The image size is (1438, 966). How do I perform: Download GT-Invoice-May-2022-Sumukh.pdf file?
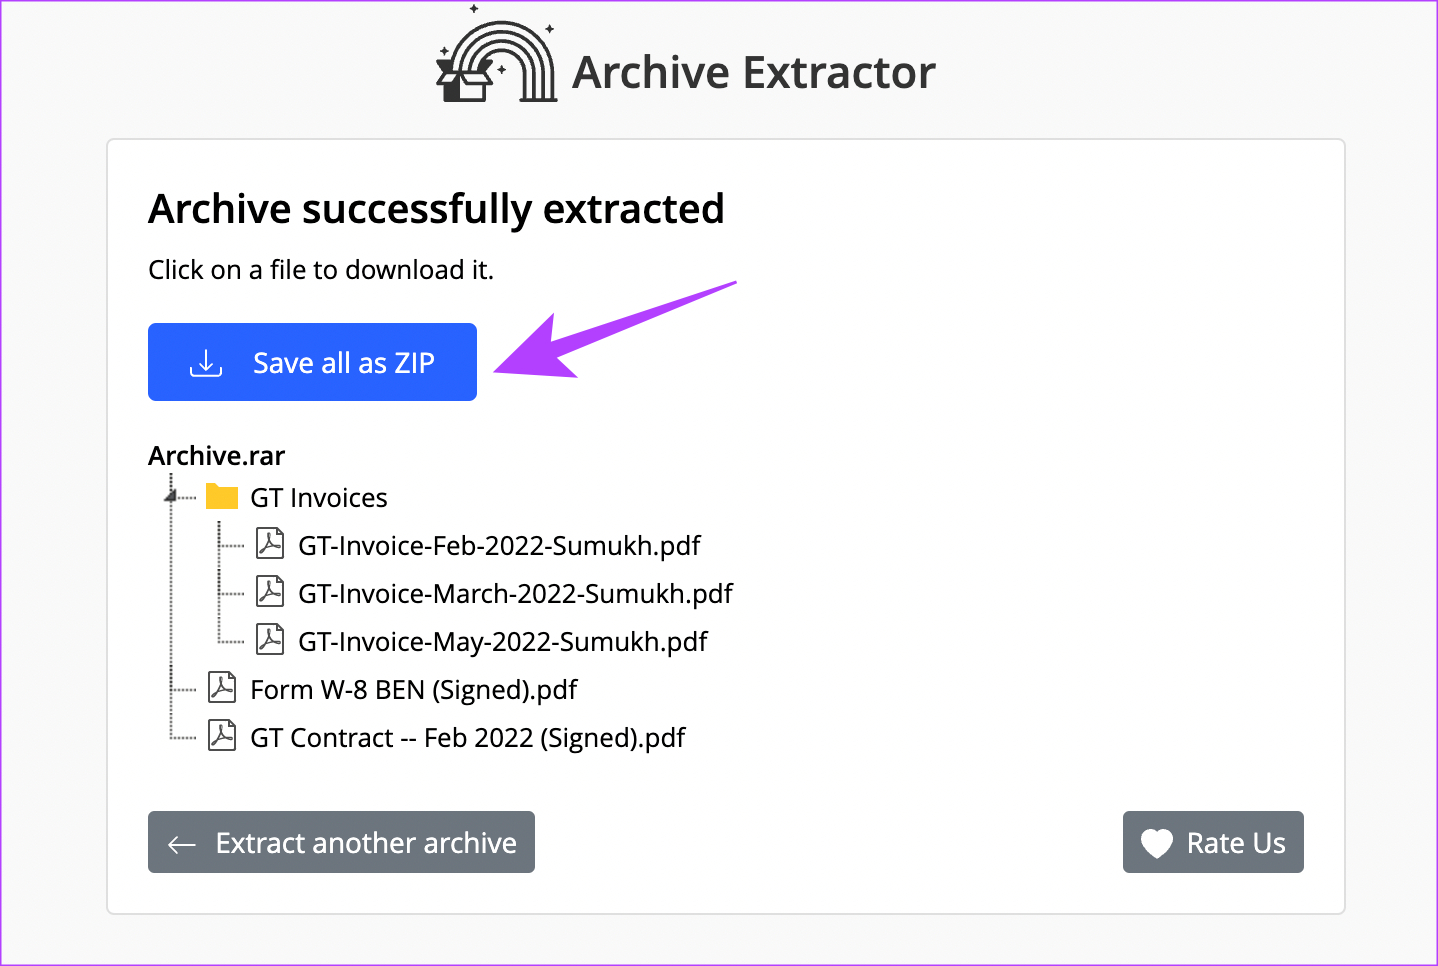click(x=502, y=642)
